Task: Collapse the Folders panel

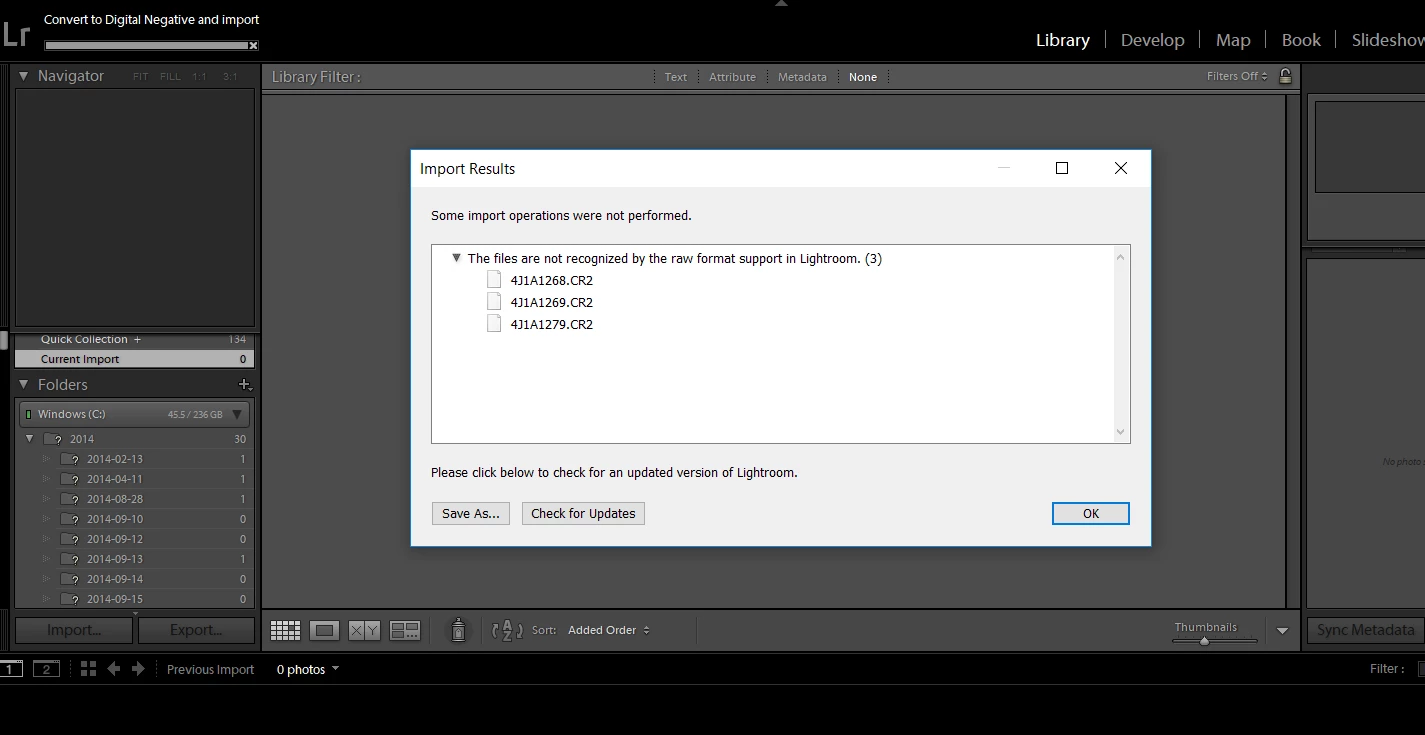Action: pos(24,385)
